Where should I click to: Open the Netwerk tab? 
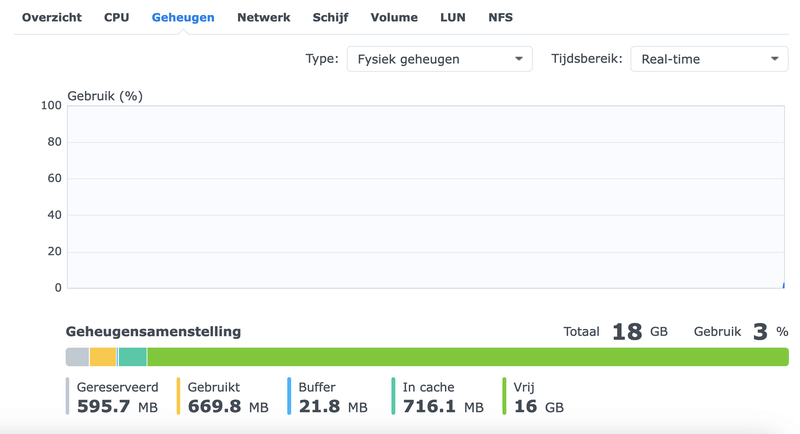tap(263, 17)
